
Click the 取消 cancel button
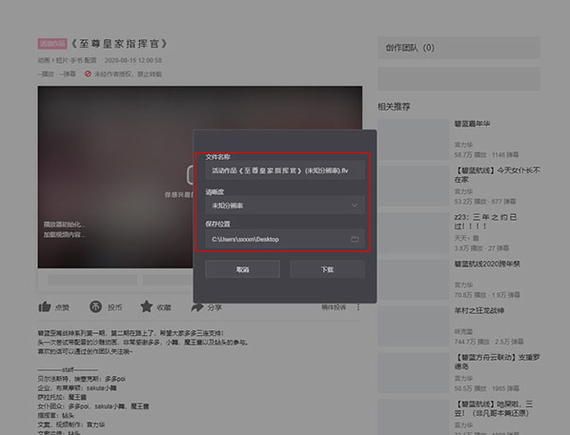point(242,269)
